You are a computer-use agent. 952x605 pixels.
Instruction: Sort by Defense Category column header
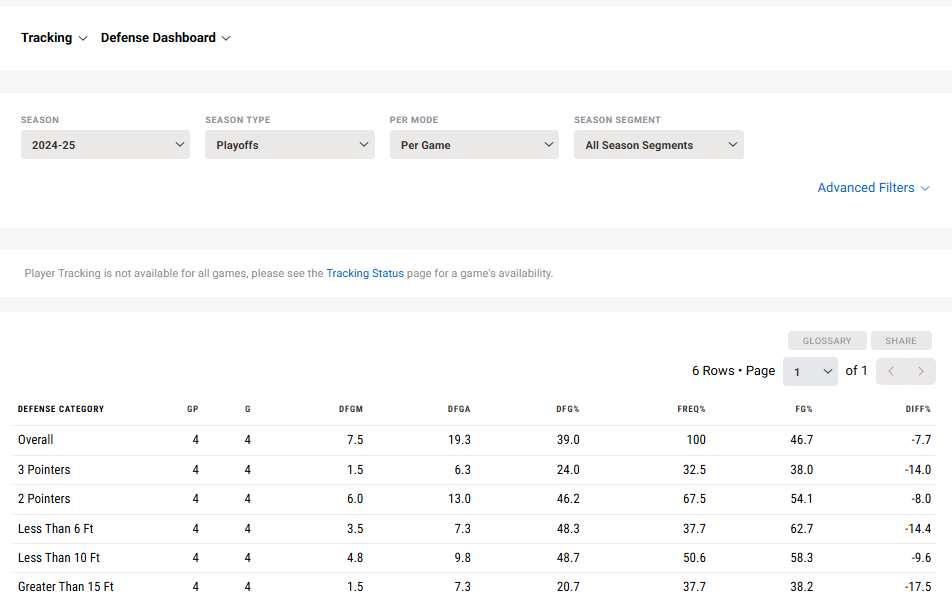tap(61, 409)
